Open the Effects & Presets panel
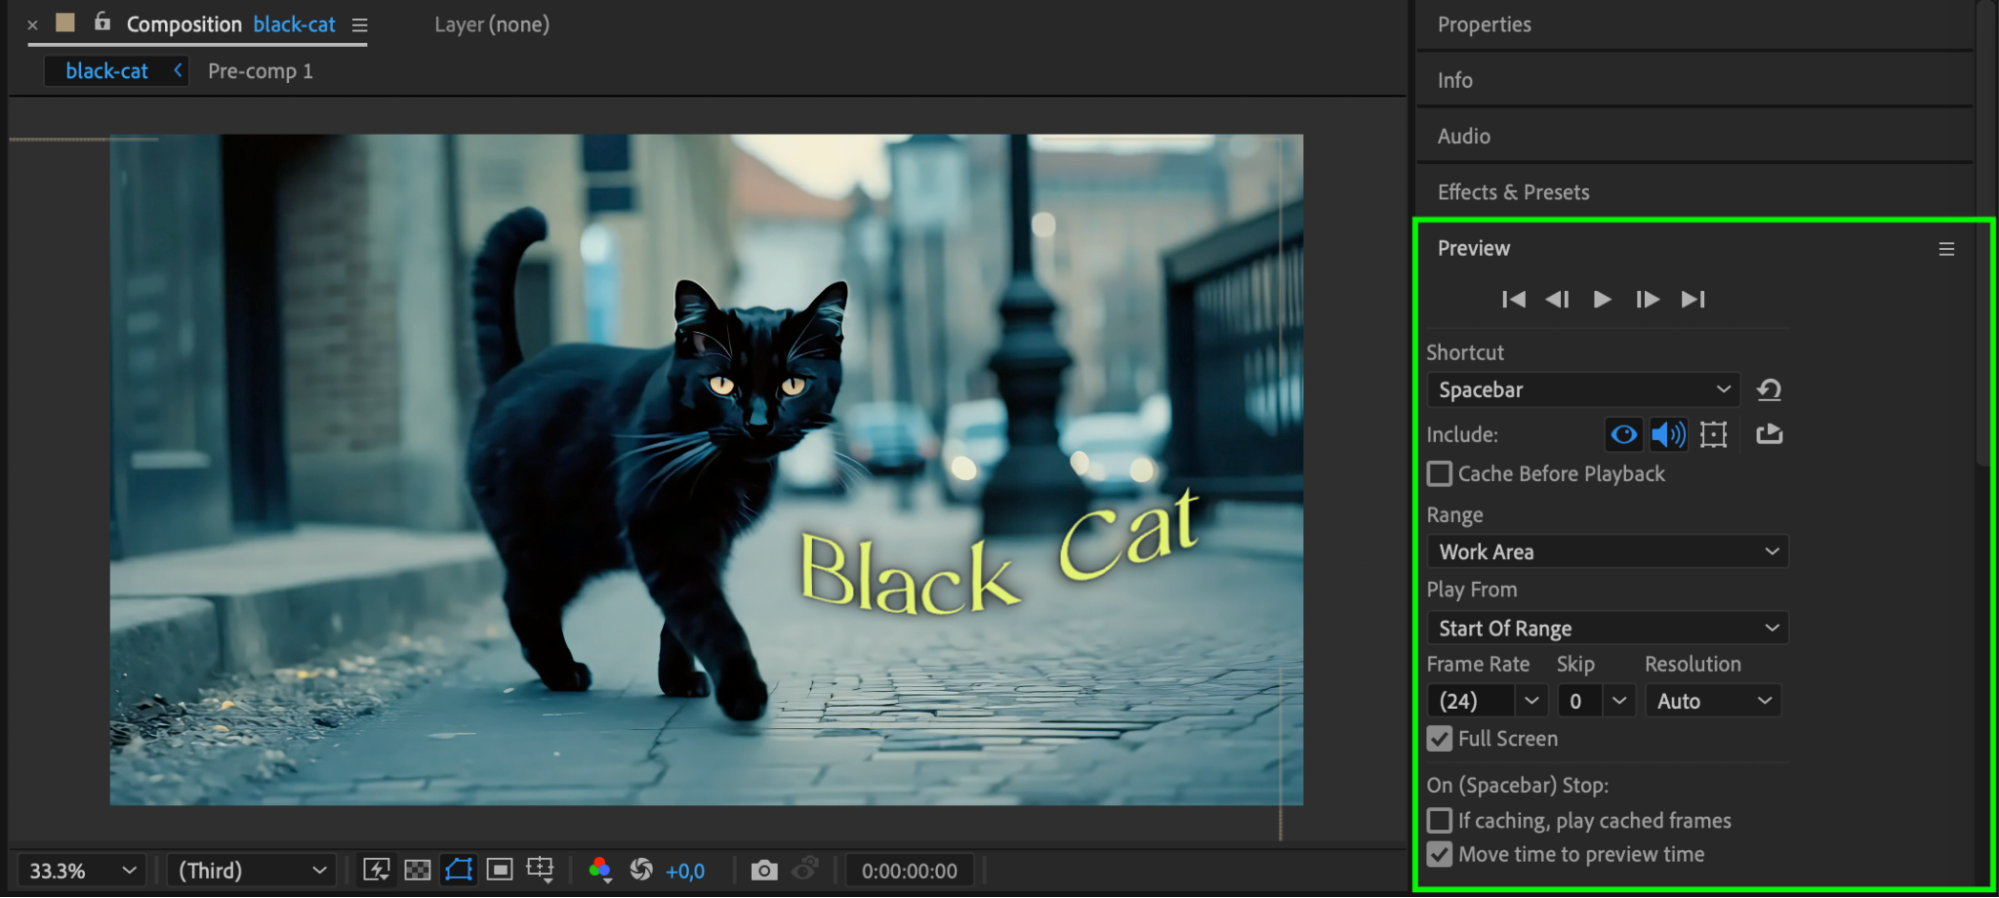The height and width of the screenshot is (898, 1999). coord(1513,192)
